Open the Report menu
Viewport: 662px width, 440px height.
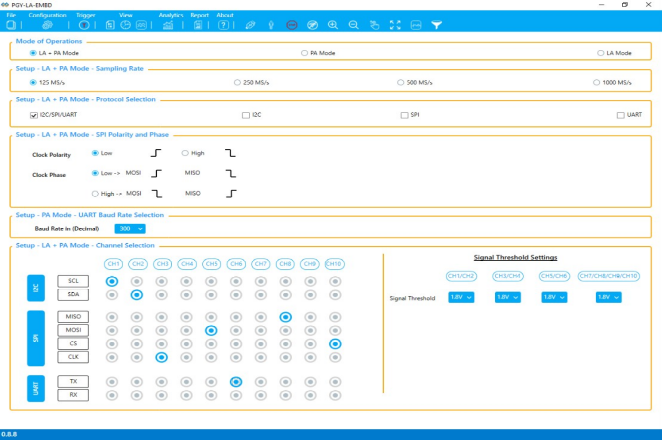pos(200,16)
